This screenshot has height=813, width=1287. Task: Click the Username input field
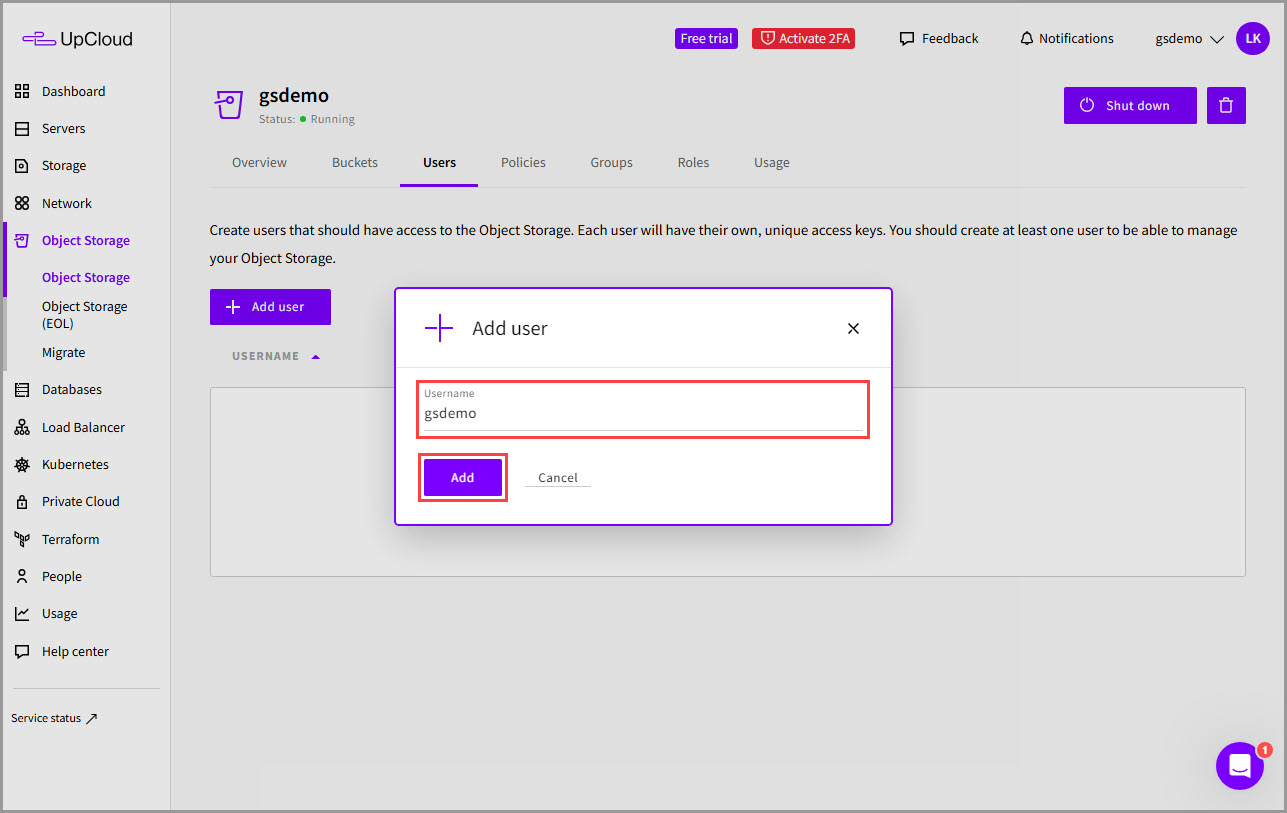pyautogui.click(x=643, y=409)
